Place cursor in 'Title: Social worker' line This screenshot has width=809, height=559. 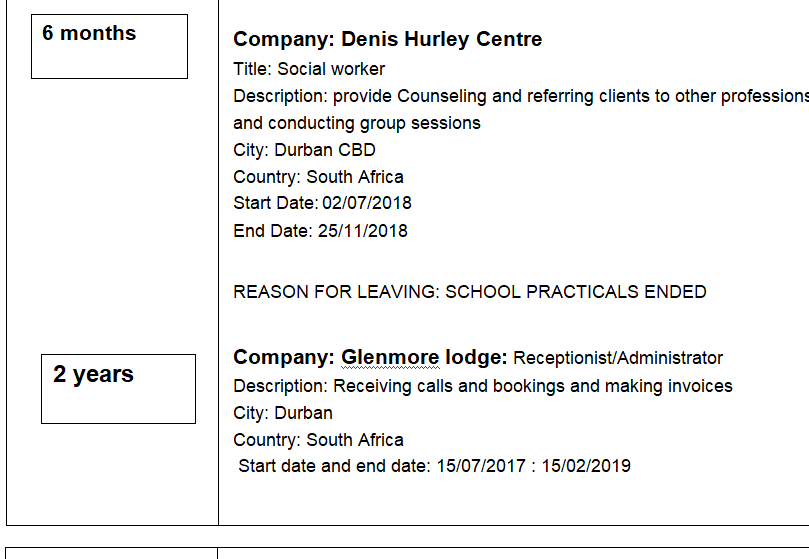coord(309,69)
